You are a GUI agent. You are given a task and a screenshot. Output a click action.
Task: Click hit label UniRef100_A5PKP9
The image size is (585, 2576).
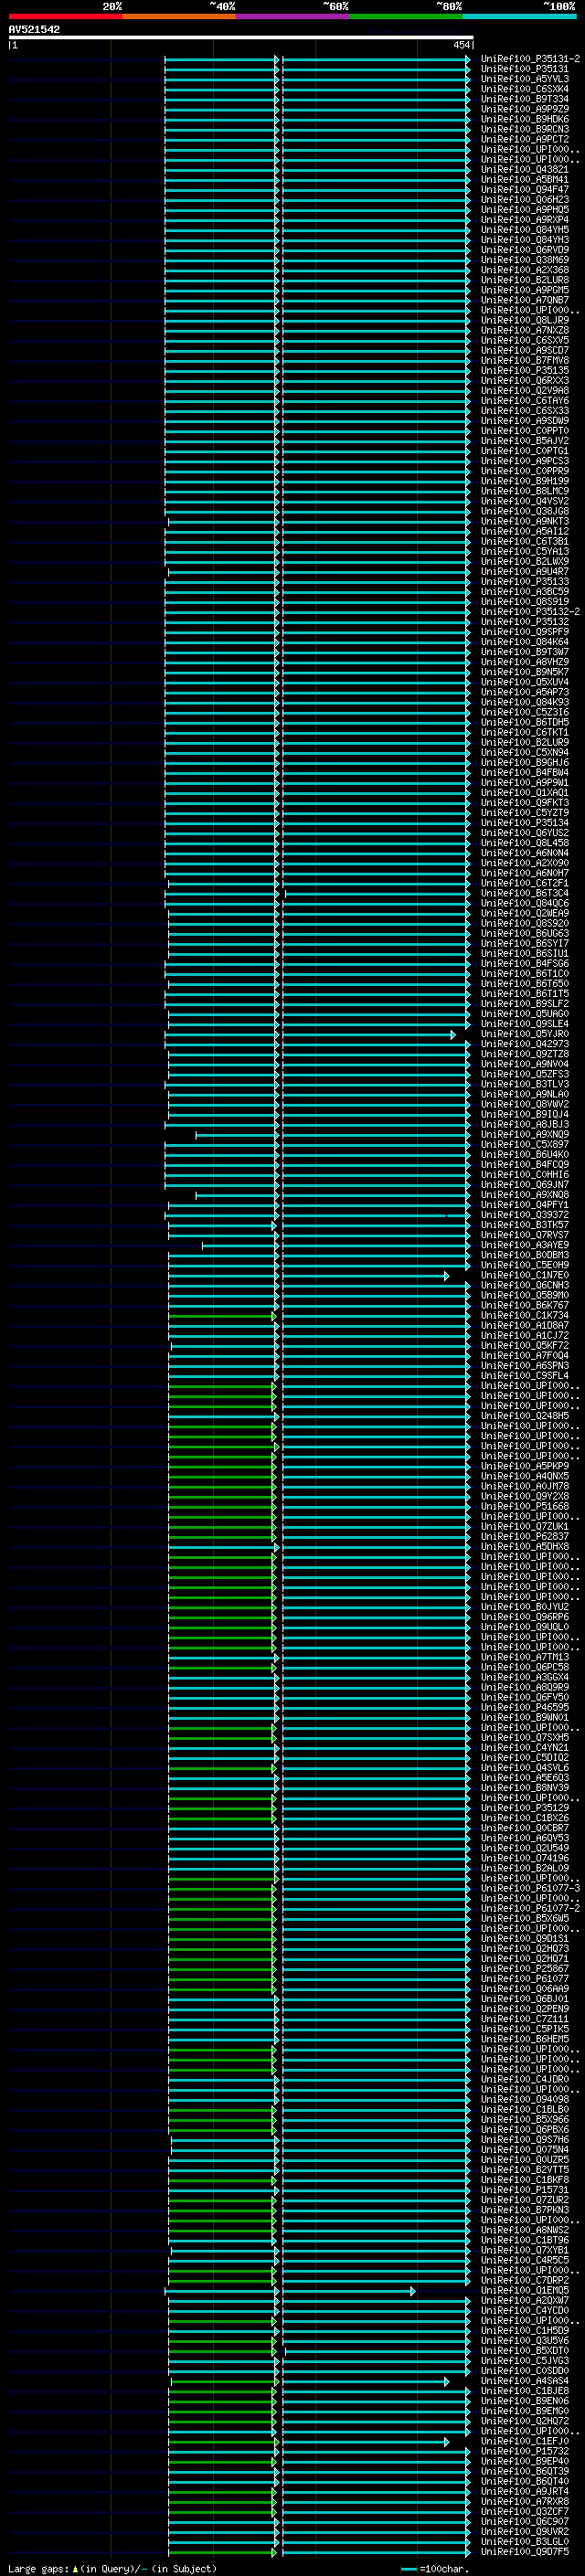click(x=525, y=1466)
